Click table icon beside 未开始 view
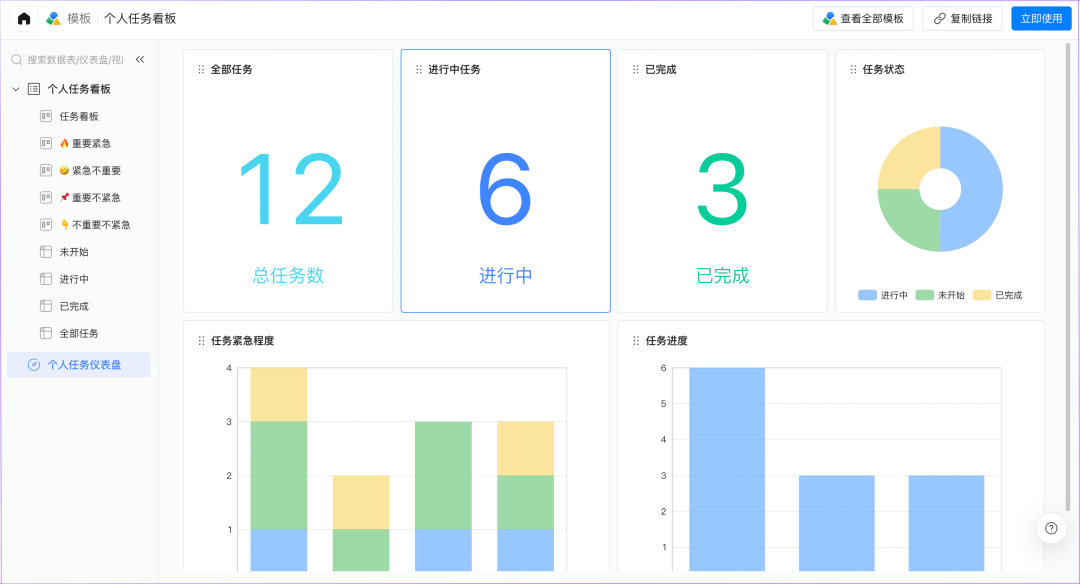 point(46,252)
